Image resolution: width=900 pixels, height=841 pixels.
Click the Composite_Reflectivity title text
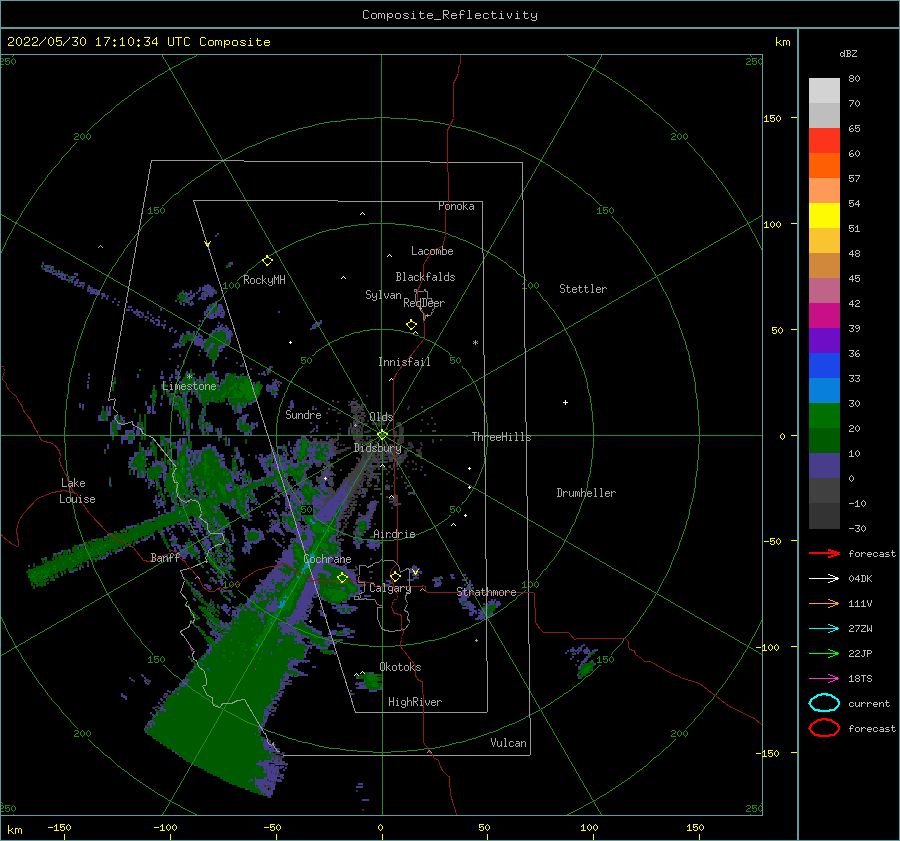pos(450,15)
